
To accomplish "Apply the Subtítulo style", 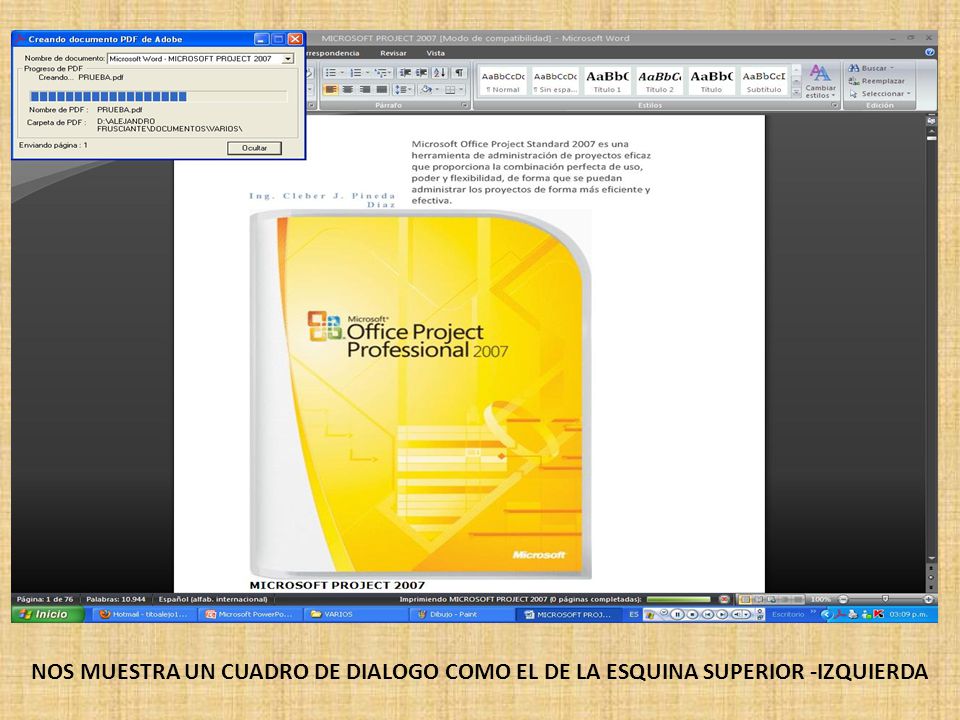I will tap(763, 81).
